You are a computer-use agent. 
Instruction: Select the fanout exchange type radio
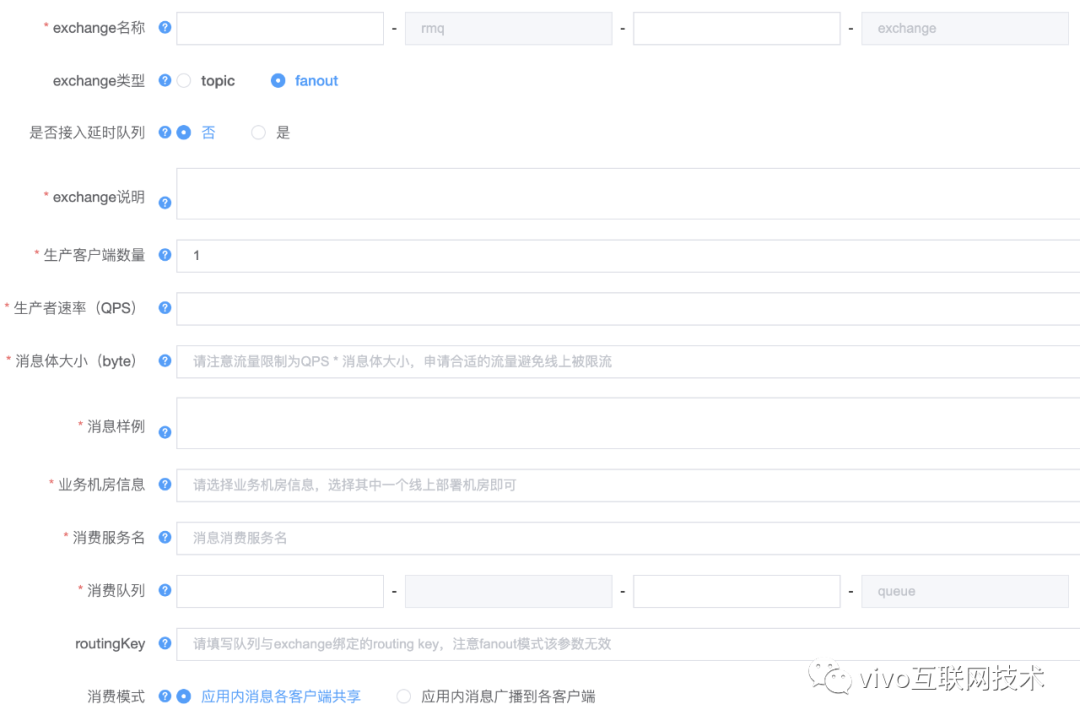(278, 81)
